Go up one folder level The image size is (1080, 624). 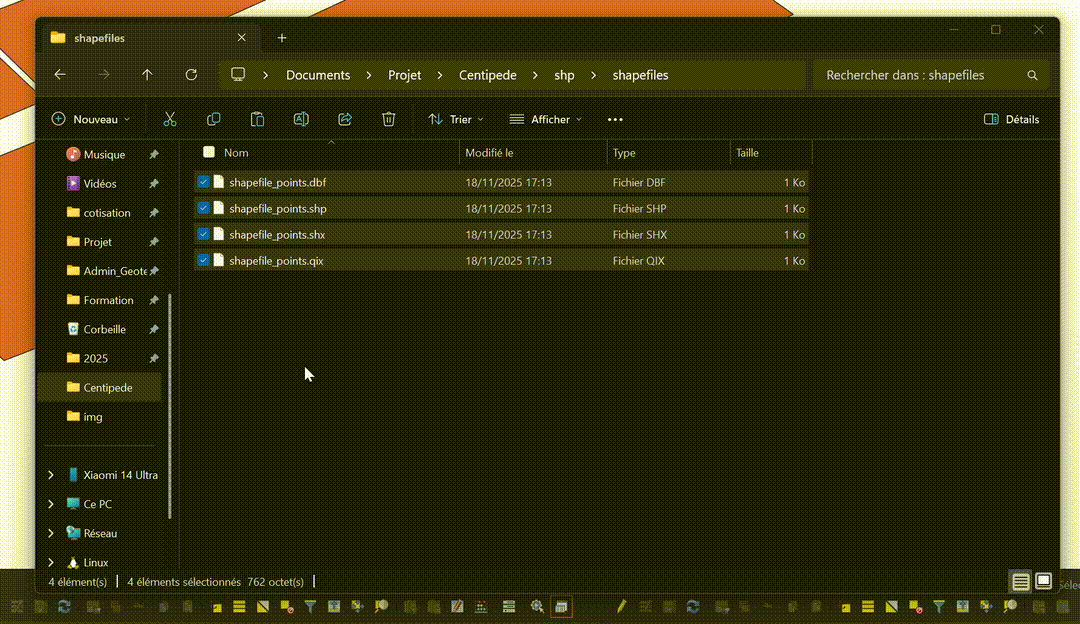point(147,75)
